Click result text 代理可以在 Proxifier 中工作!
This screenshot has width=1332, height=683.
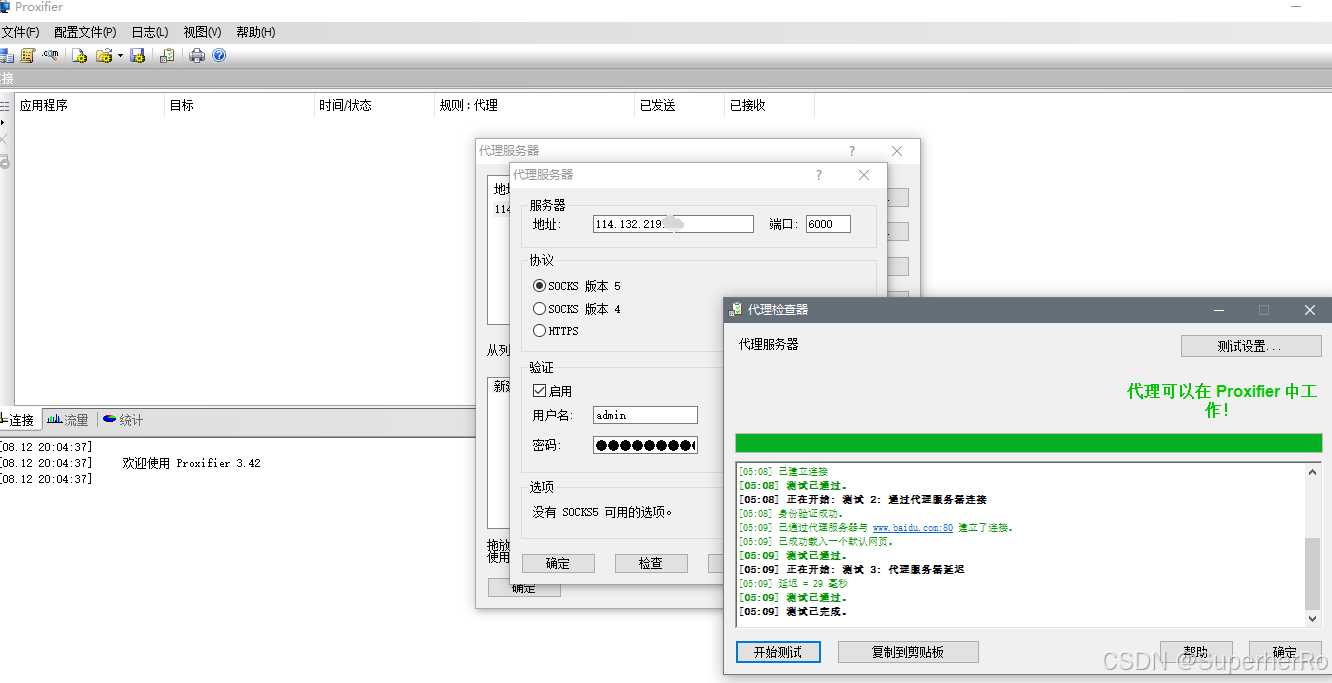coord(1222,400)
